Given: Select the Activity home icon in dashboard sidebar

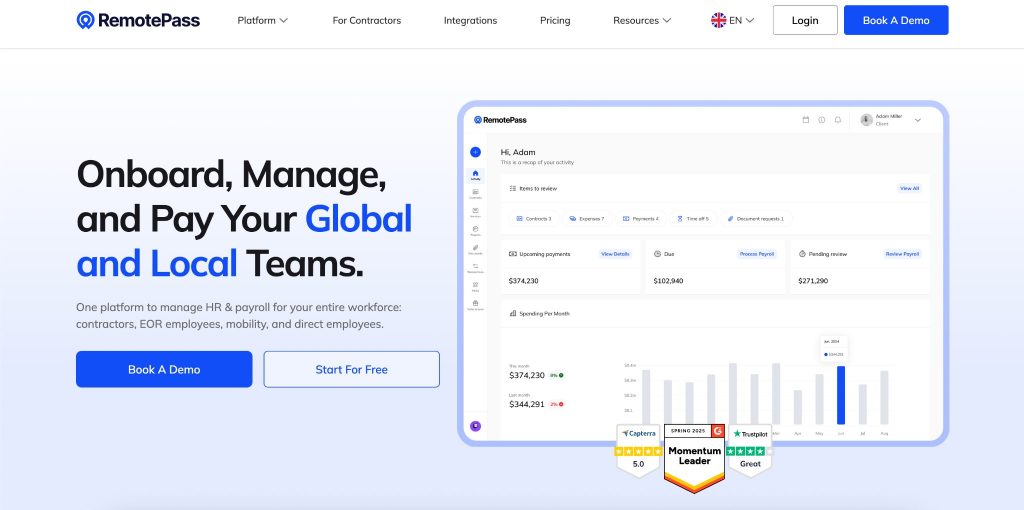Looking at the screenshot, I should pos(475,174).
